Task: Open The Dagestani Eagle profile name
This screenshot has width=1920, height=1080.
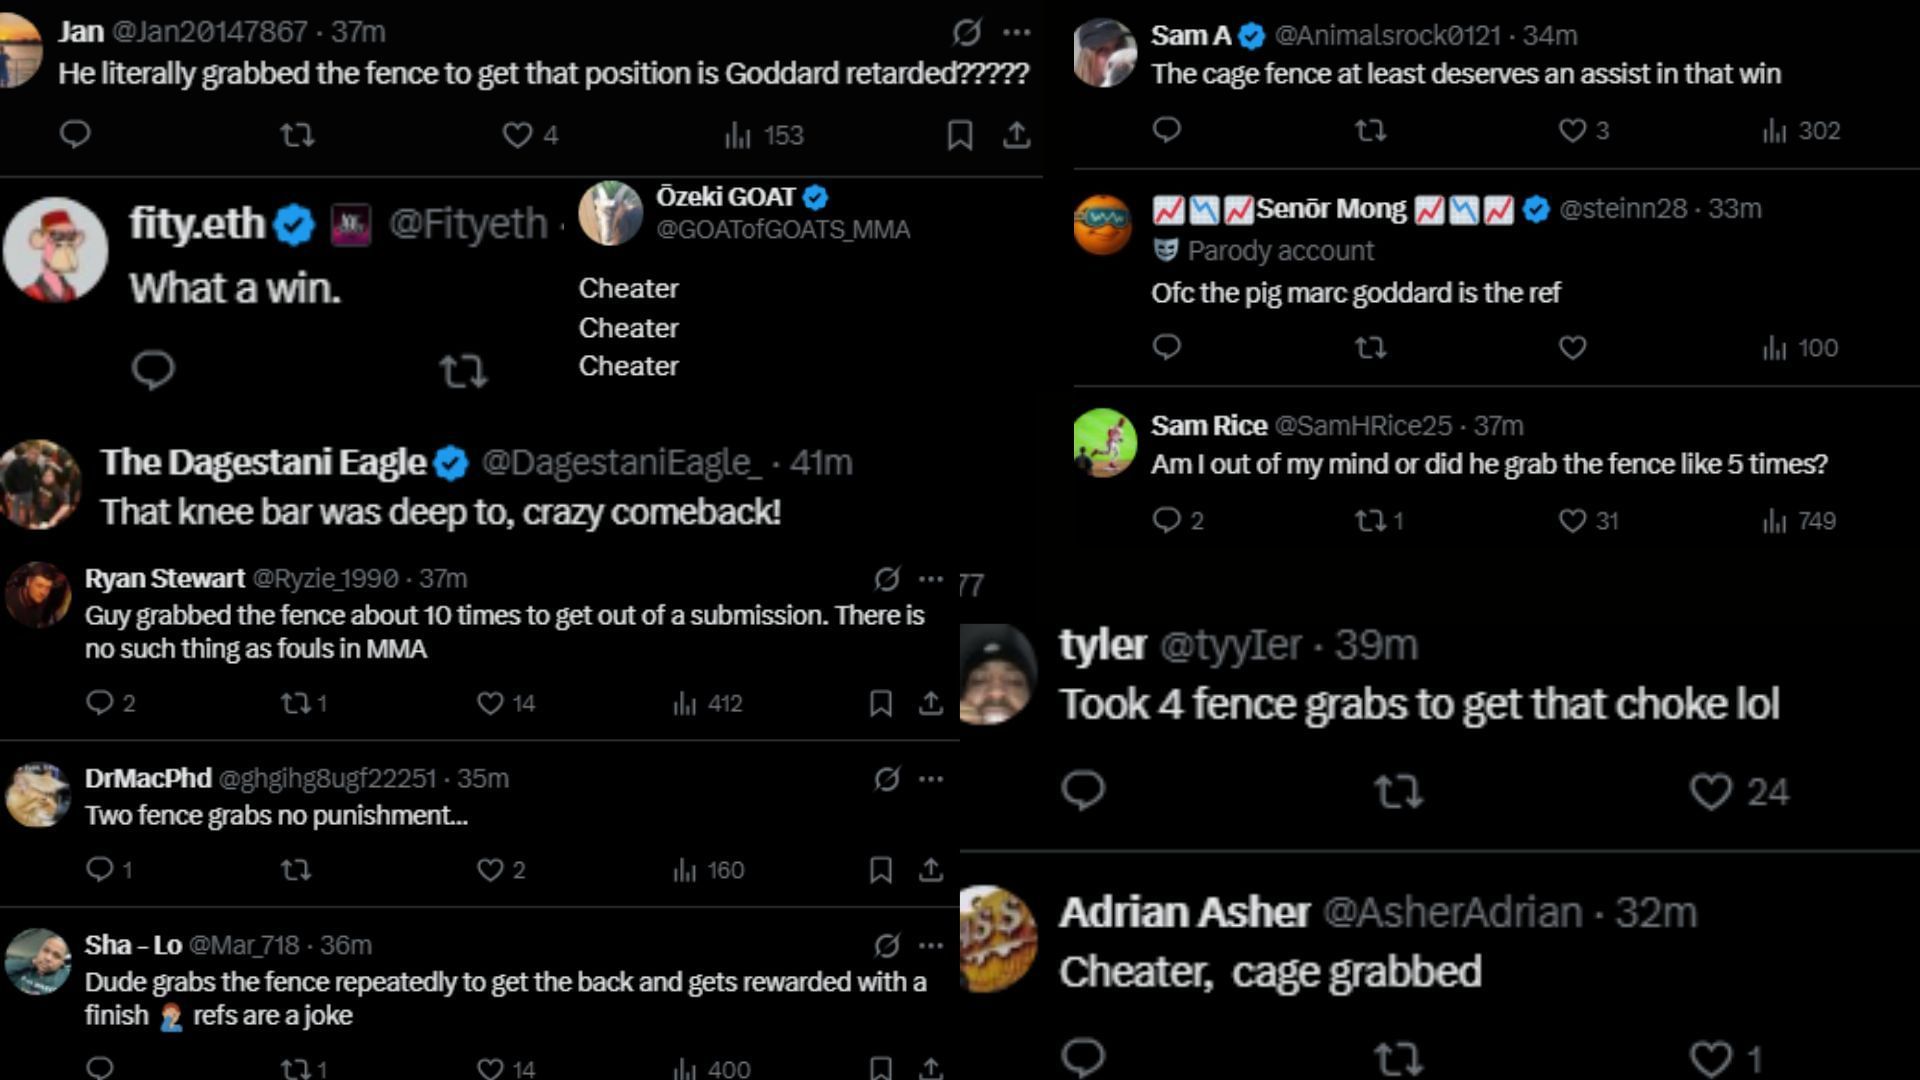Action: 263,462
